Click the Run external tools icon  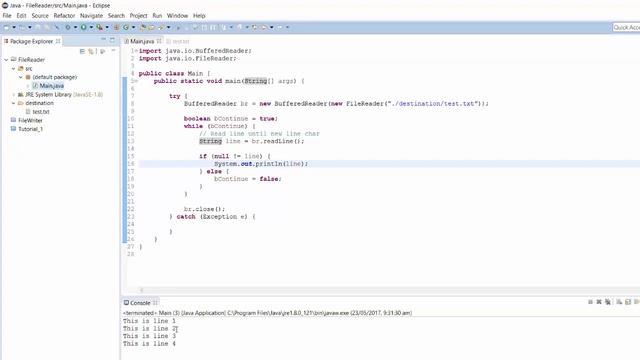[x=99, y=27]
